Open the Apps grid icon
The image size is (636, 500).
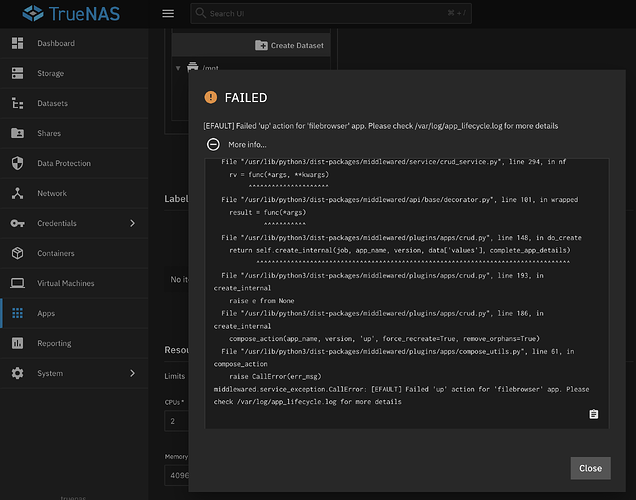[17, 313]
